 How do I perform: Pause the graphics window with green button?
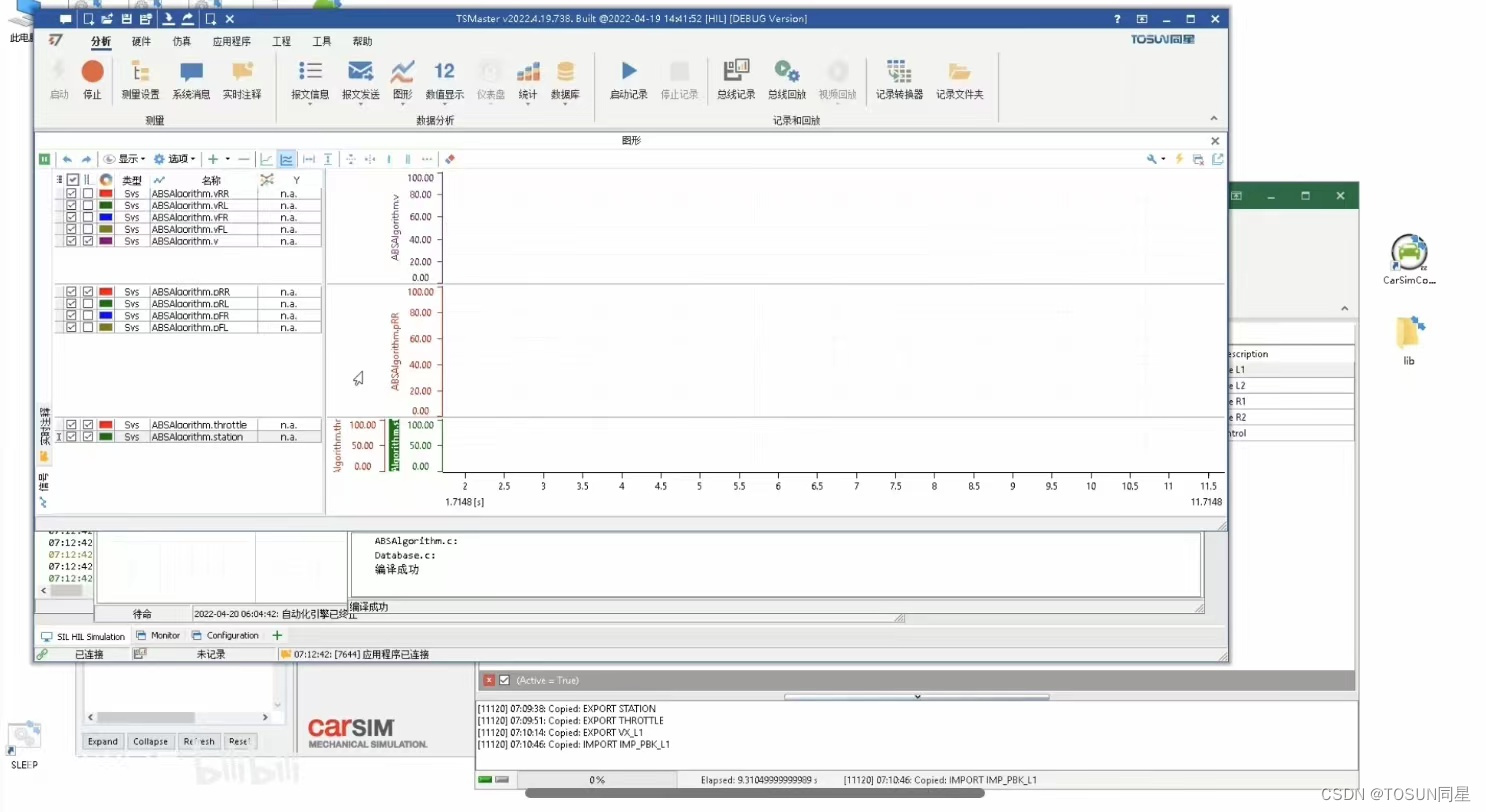(x=44, y=159)
